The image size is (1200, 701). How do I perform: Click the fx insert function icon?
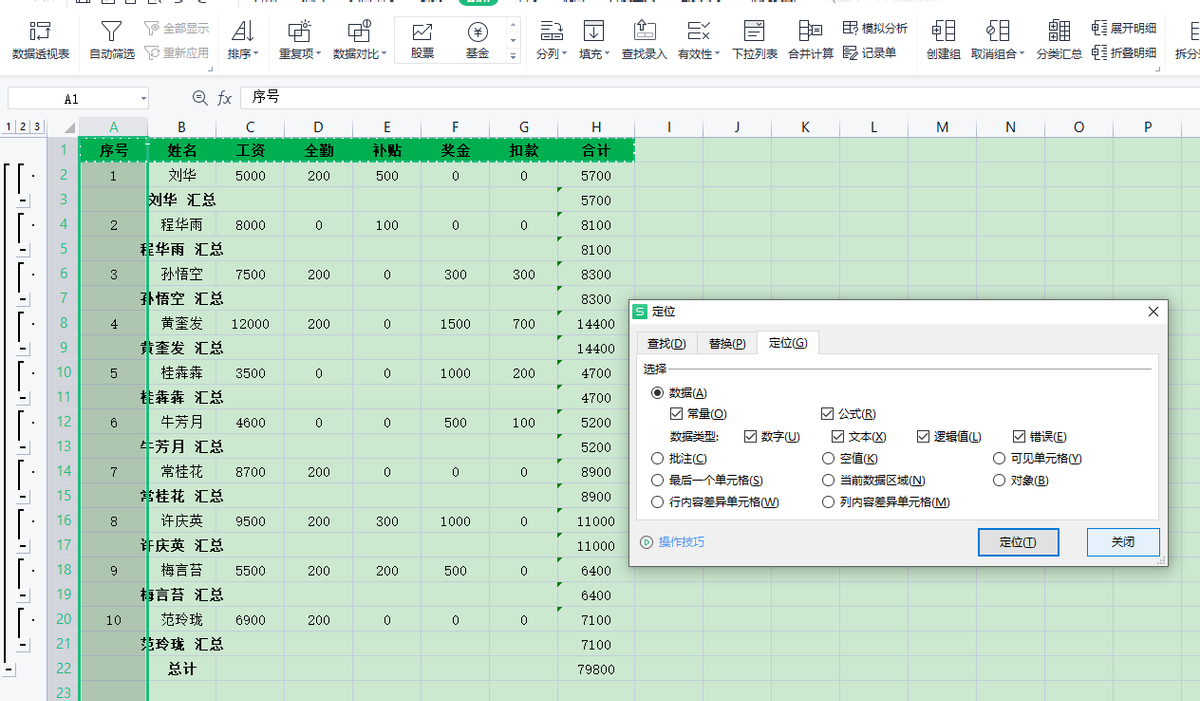pos(225,98)
